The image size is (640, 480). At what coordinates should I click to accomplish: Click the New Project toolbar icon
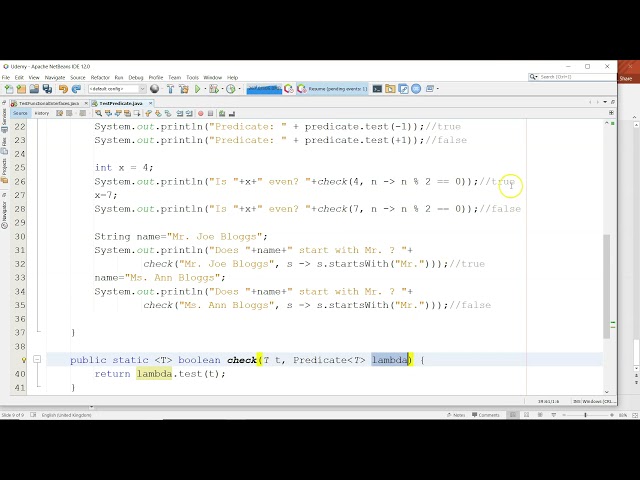click(x=21, y=89)
